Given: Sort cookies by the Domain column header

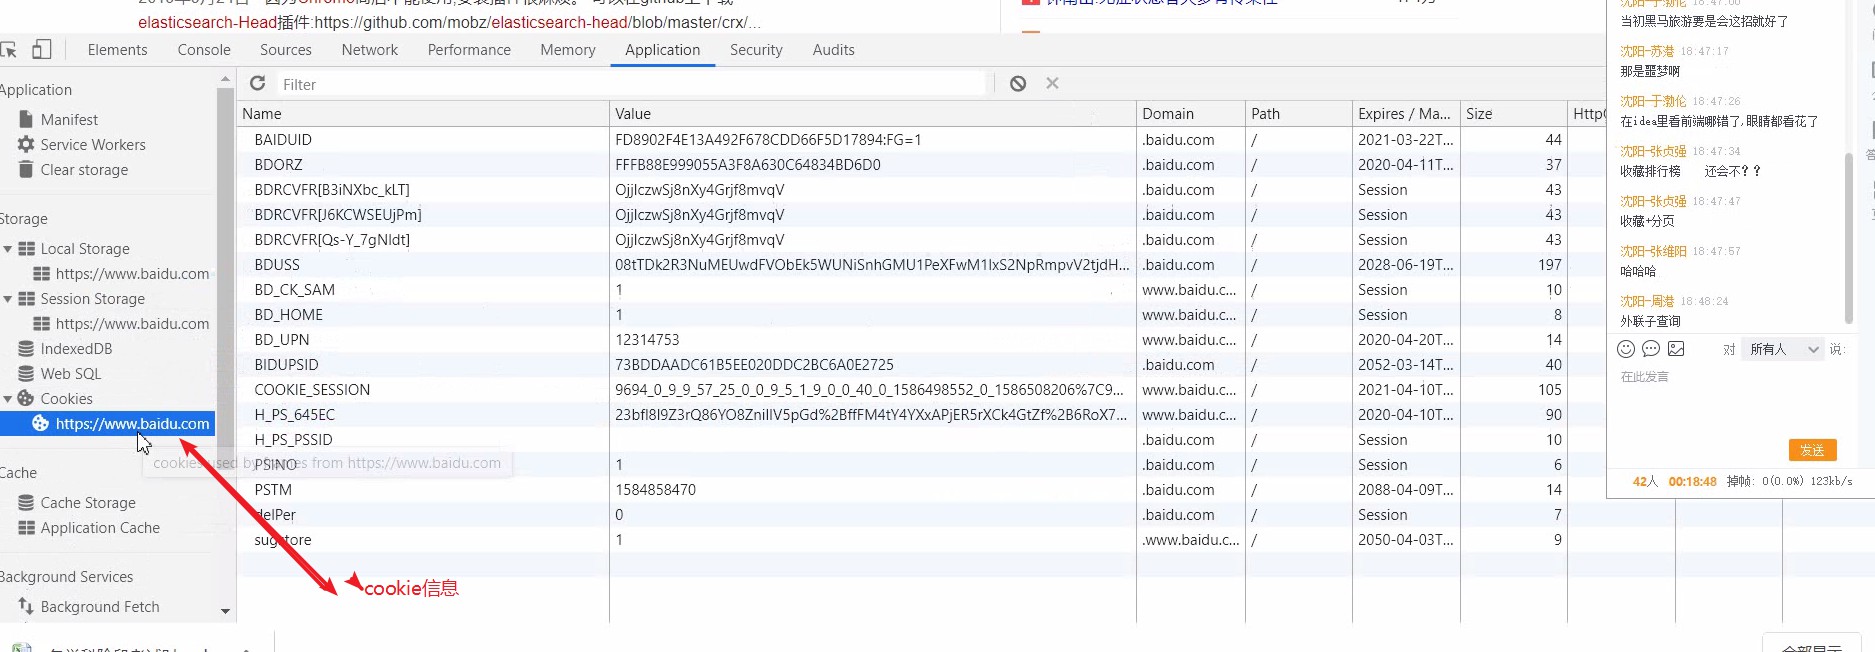Looking at the screenshot, I should (1190, 113).
